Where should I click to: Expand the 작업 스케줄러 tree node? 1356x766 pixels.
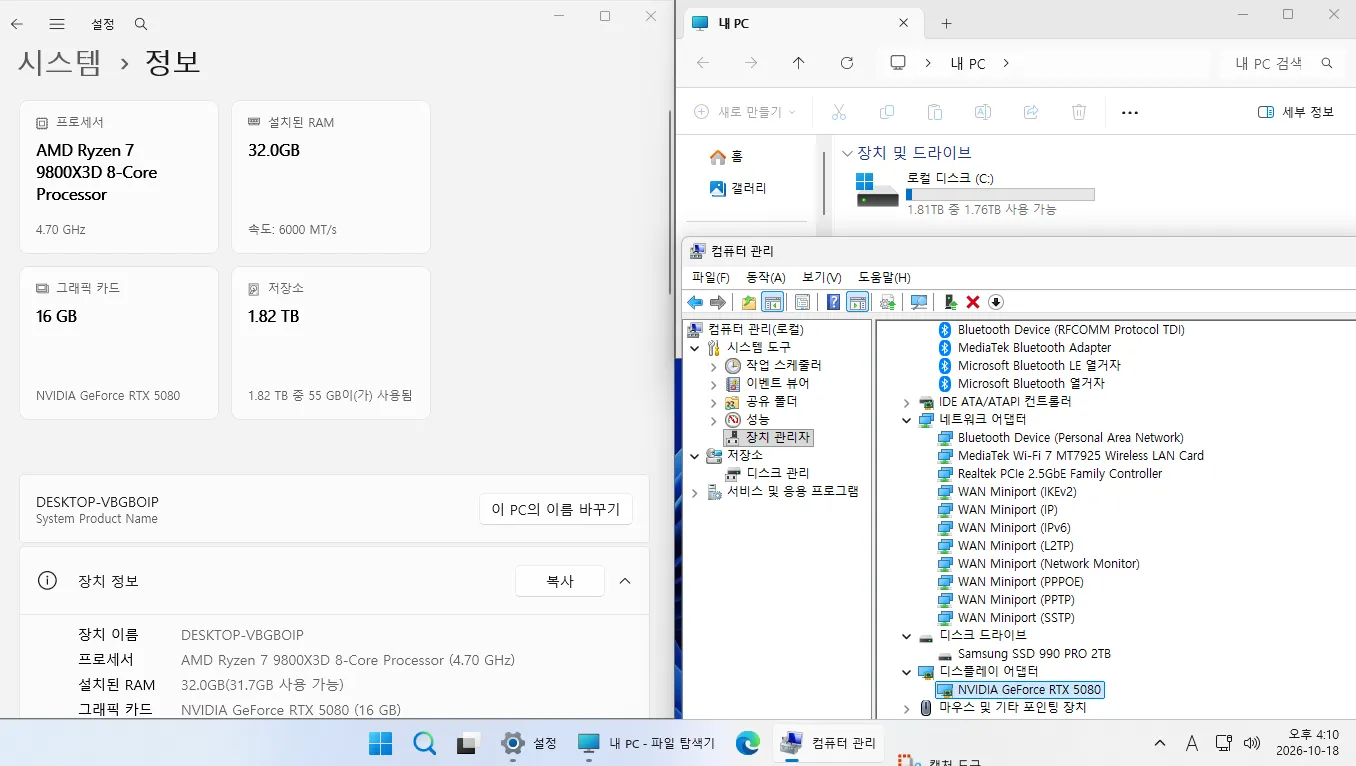(x=713, y=366)
